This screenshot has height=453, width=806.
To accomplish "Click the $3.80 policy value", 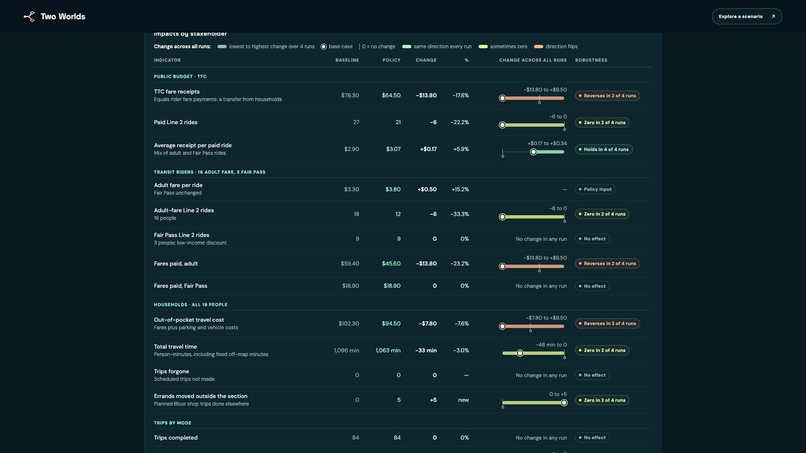I will (x=393, y=189).
